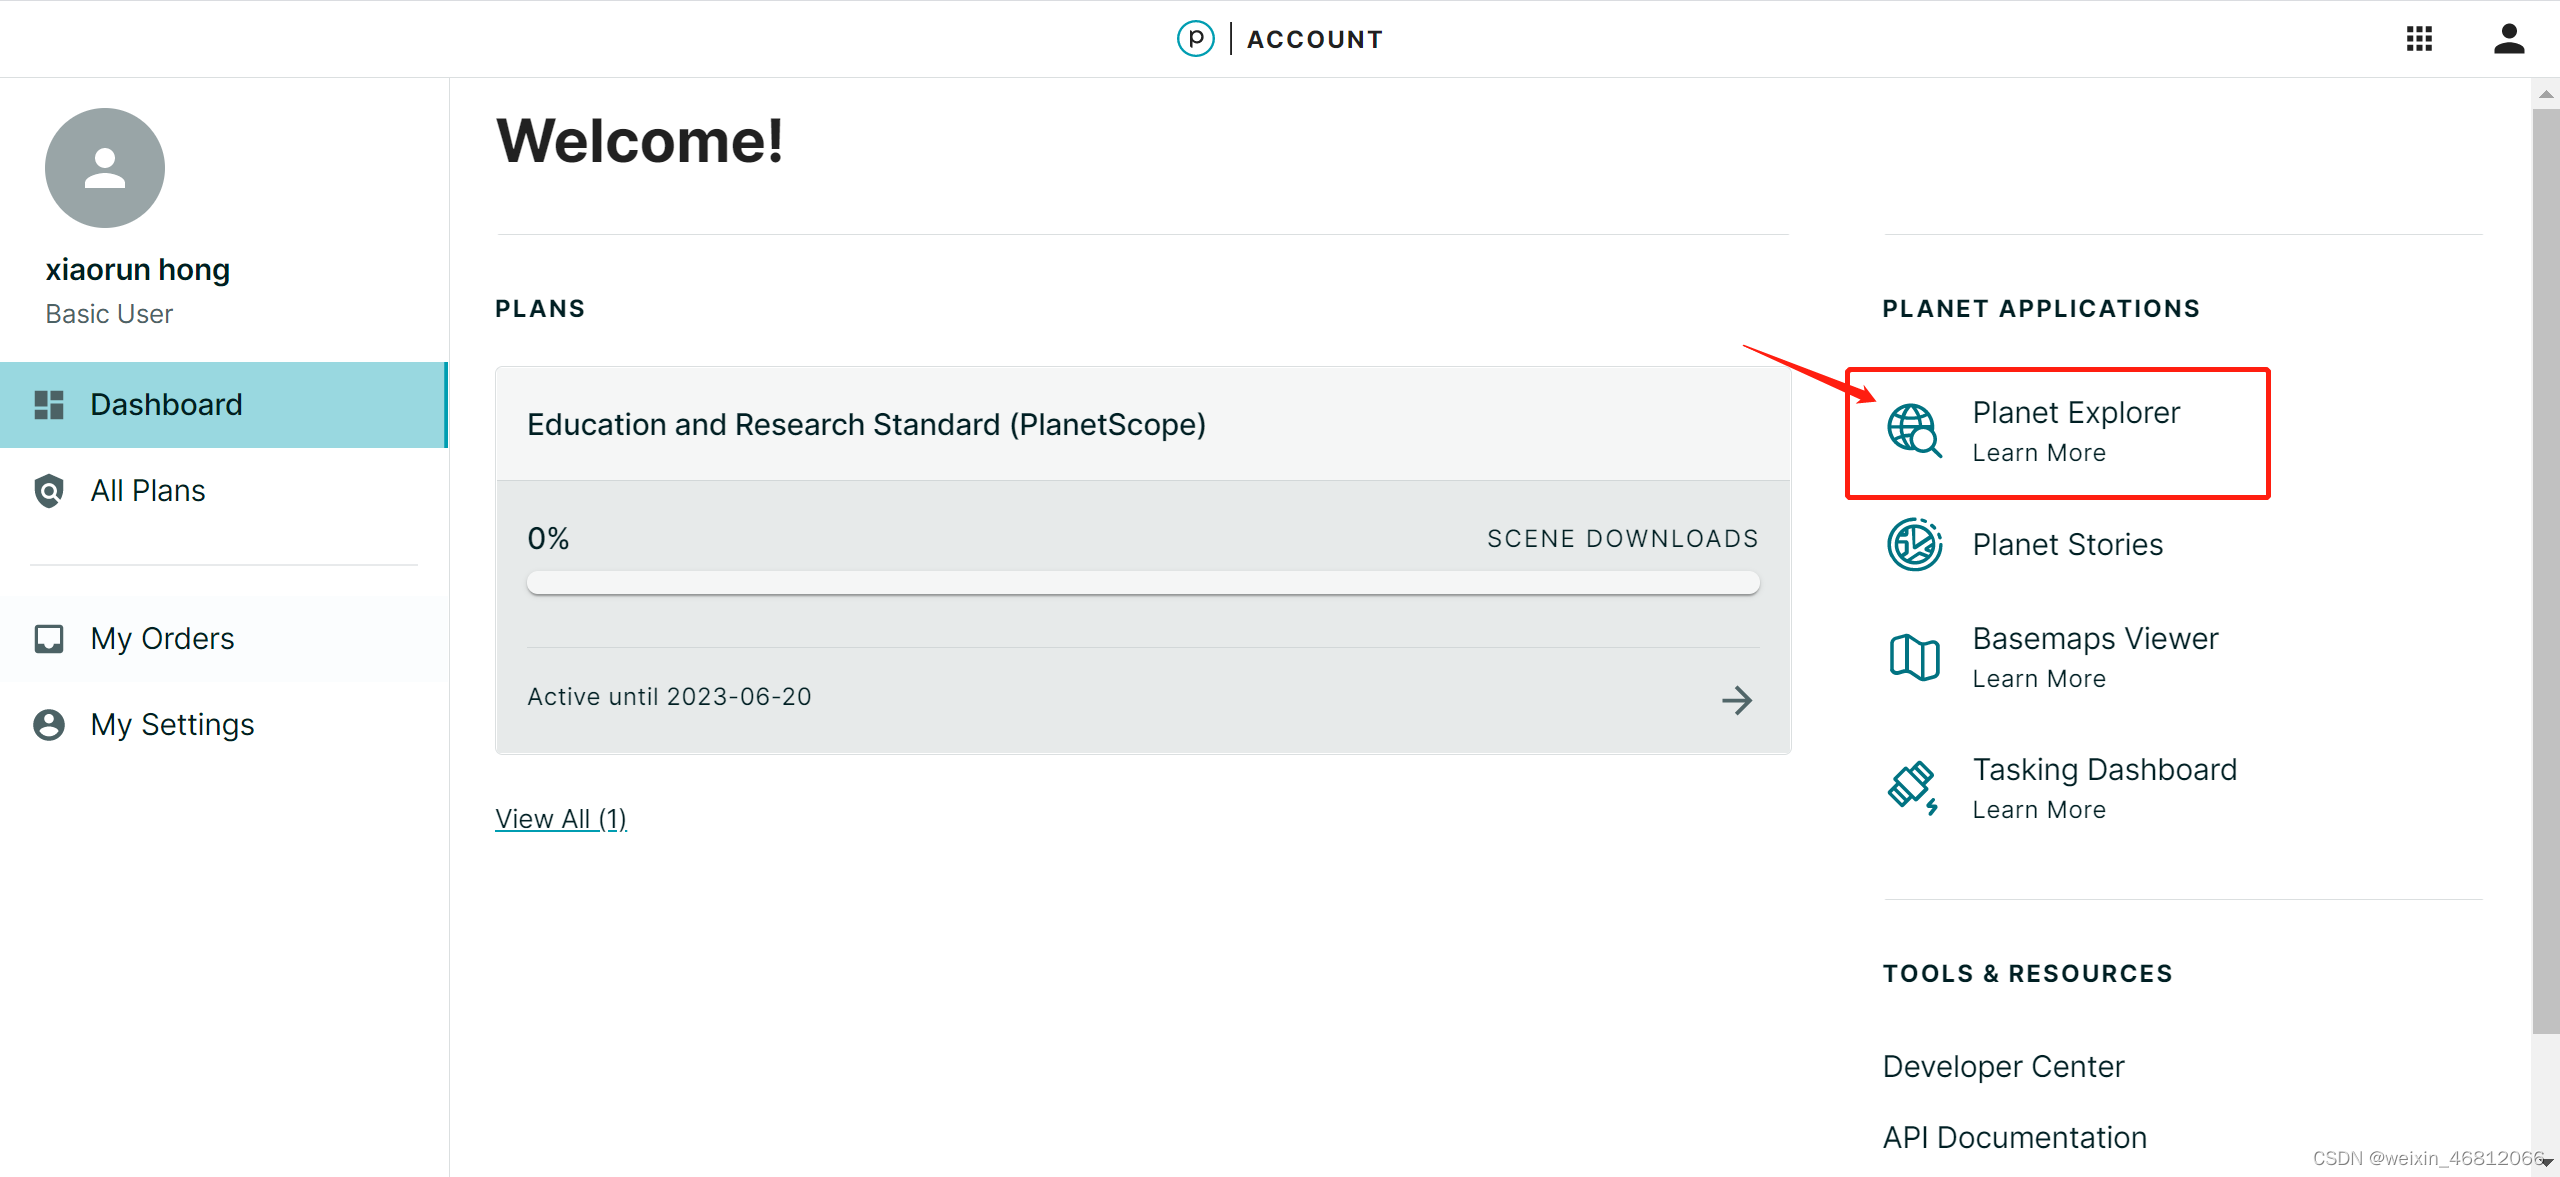Screen dimensions: 2560x1177
Task: Click the Planet logo in the header
Action: (1195, 39)
